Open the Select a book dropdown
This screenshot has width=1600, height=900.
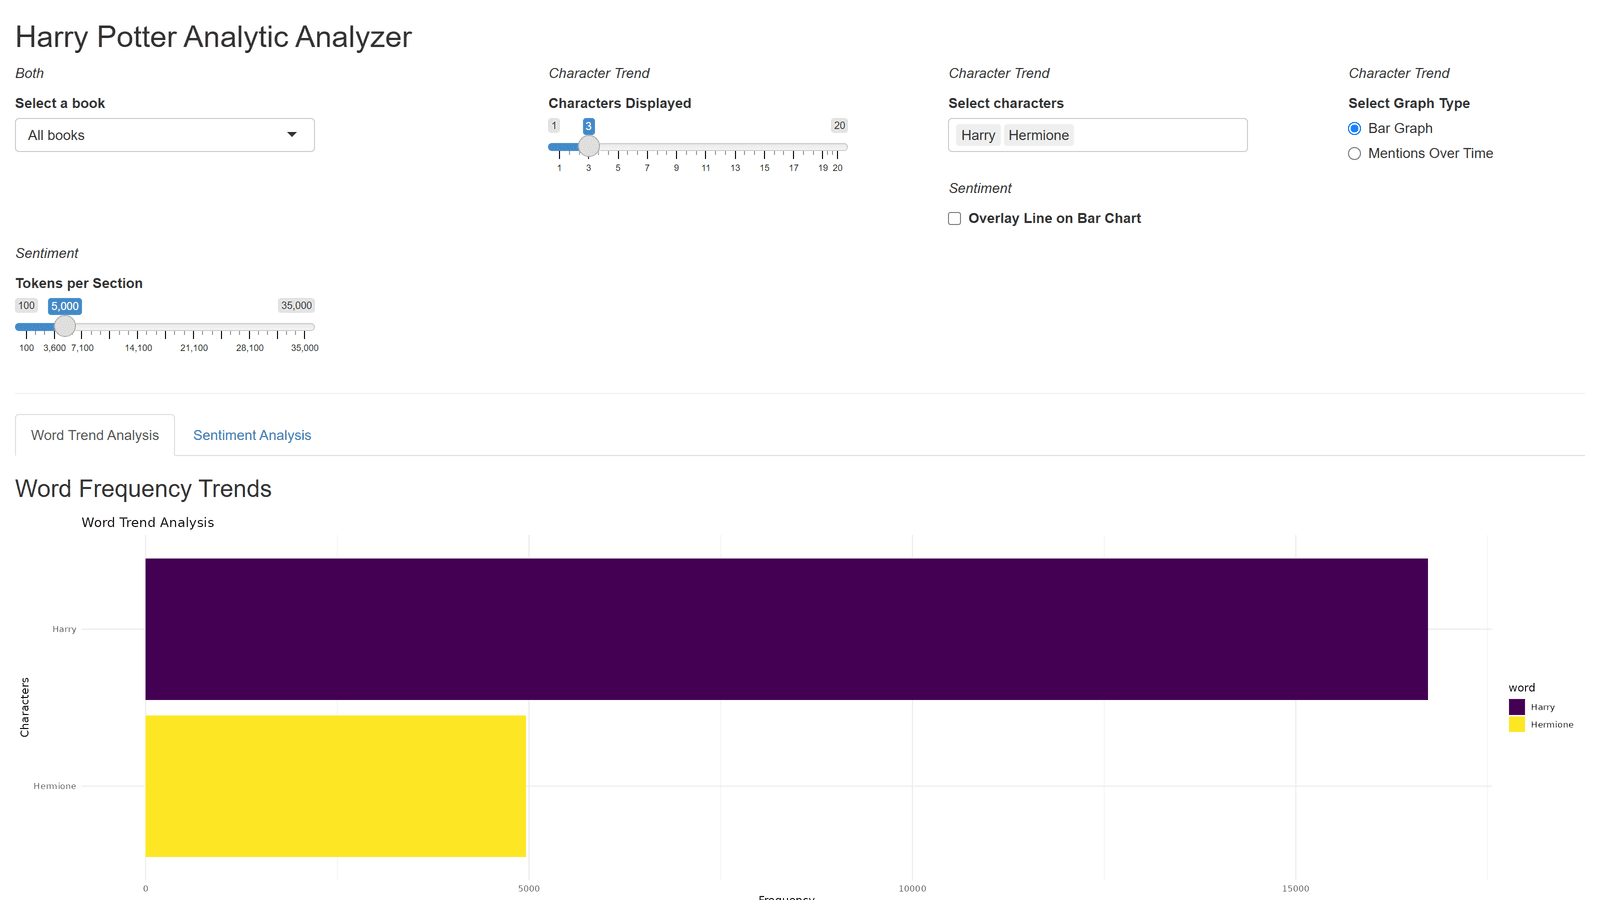[165, 135]
